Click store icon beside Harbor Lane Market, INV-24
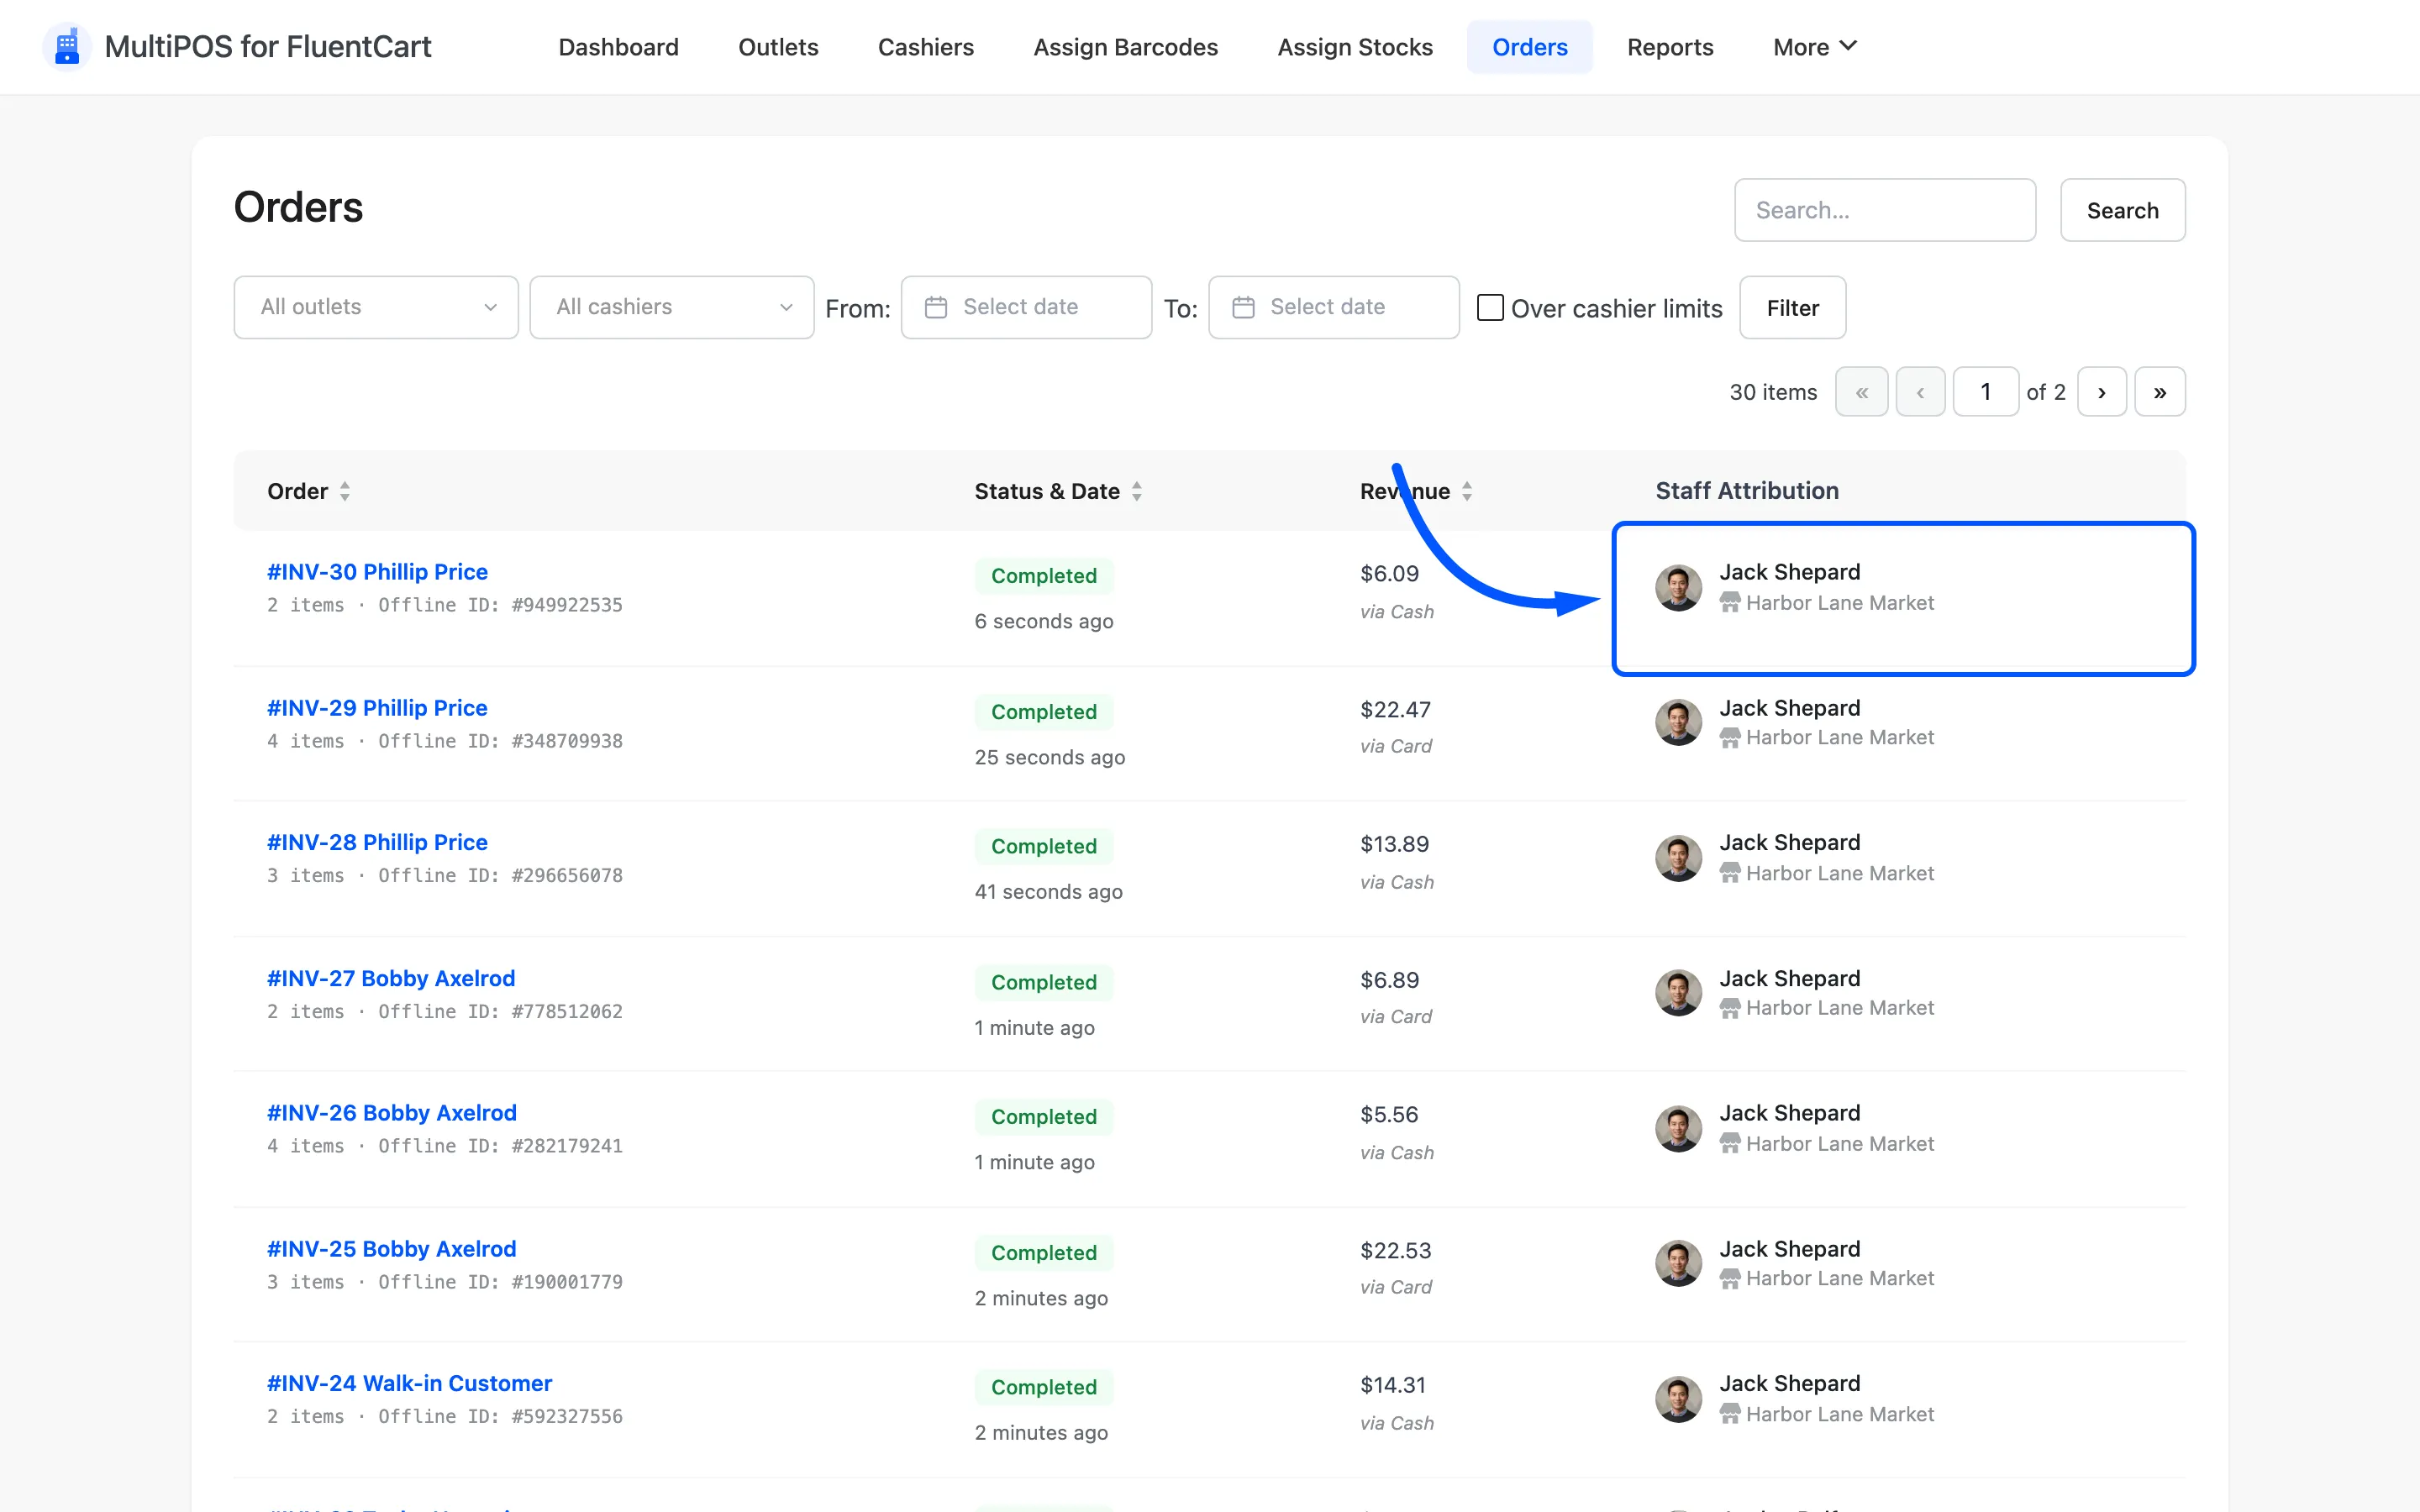Viewport: 2420px width, 1512px height. click(x=1730, y=1414)
